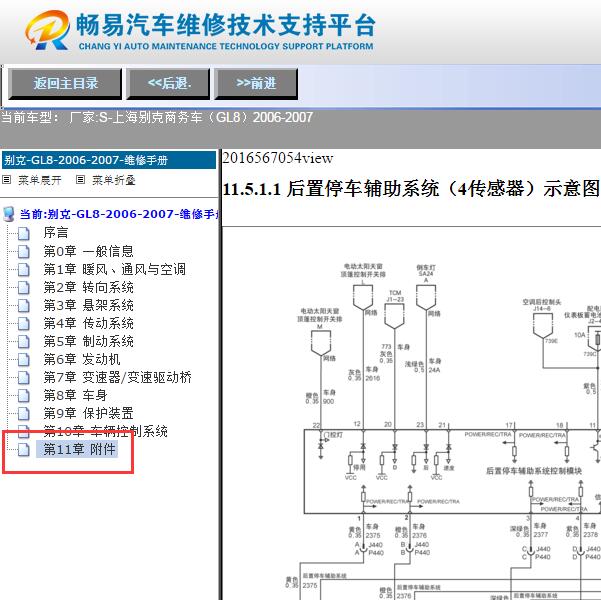
Task: Click the page icon beside 第1章
Action: [x=24, y=270]
